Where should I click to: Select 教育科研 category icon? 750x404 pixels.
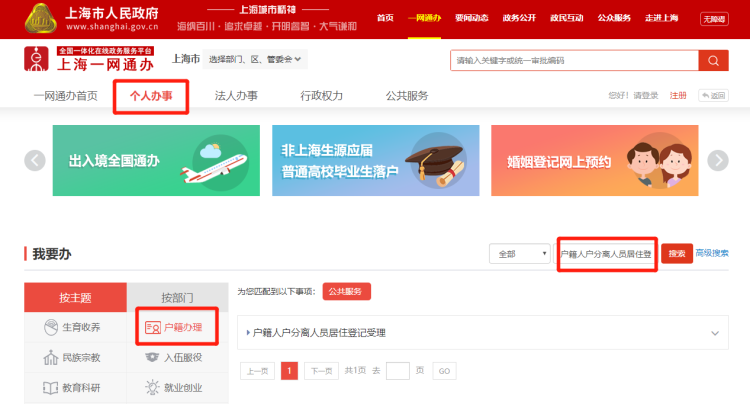(x=51, y=387)
